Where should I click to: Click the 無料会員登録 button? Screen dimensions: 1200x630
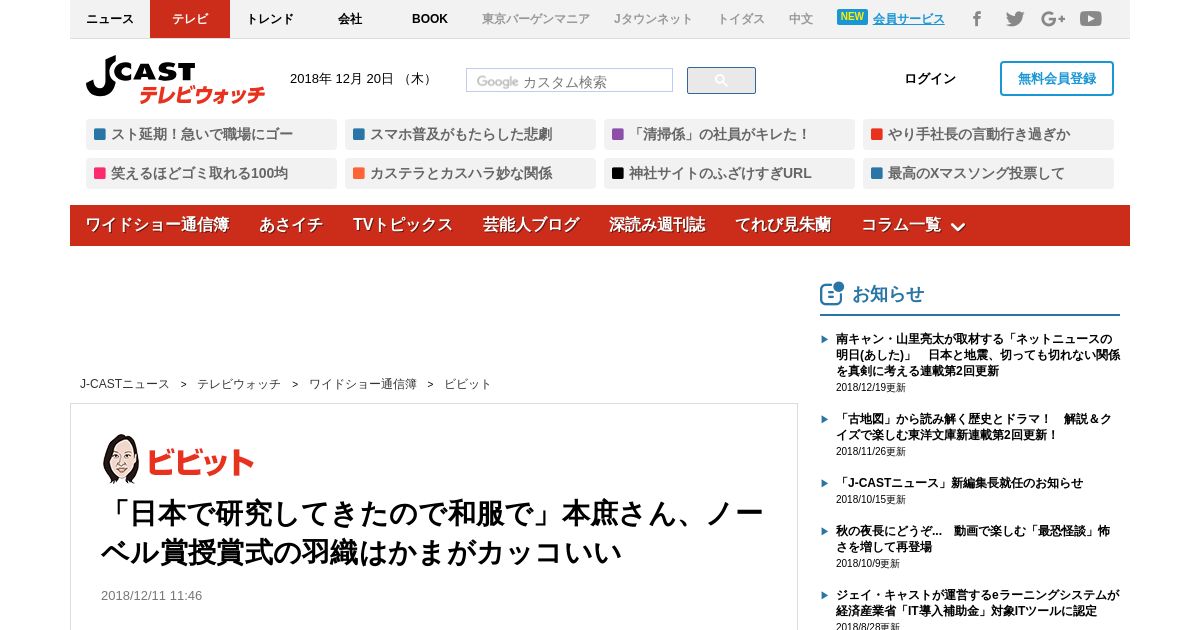[x=1057, y=79]
